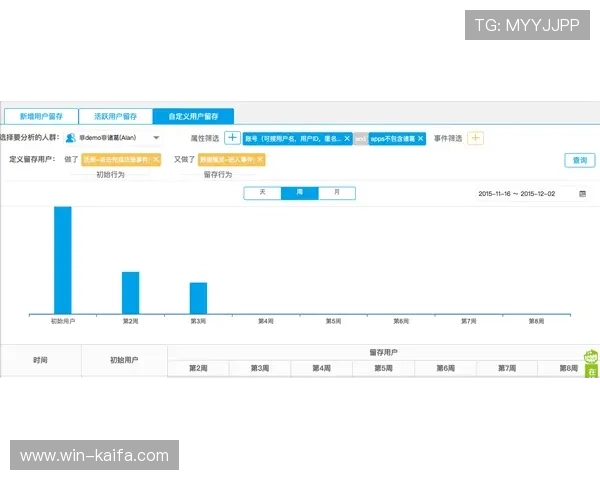Open the 新增用户留存 tab

[x=41, y=116]
